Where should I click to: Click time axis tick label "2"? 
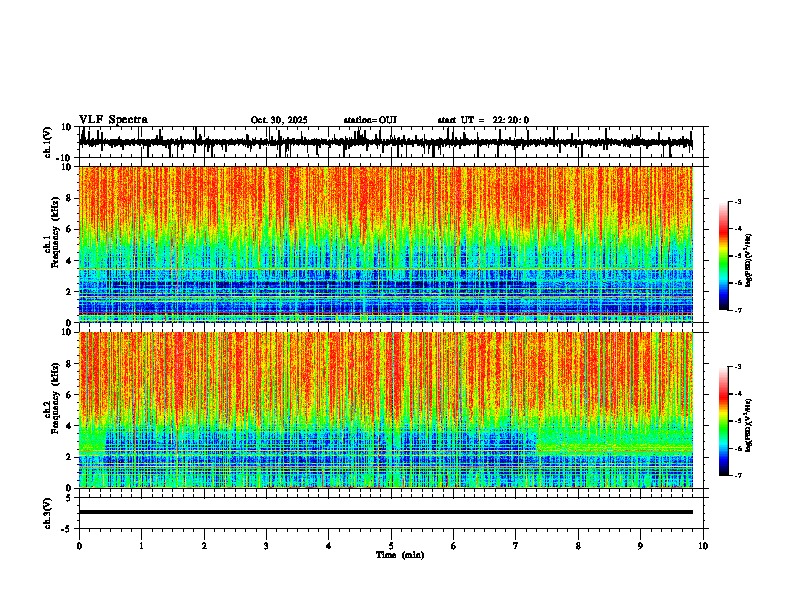click(x=204, y=546)
